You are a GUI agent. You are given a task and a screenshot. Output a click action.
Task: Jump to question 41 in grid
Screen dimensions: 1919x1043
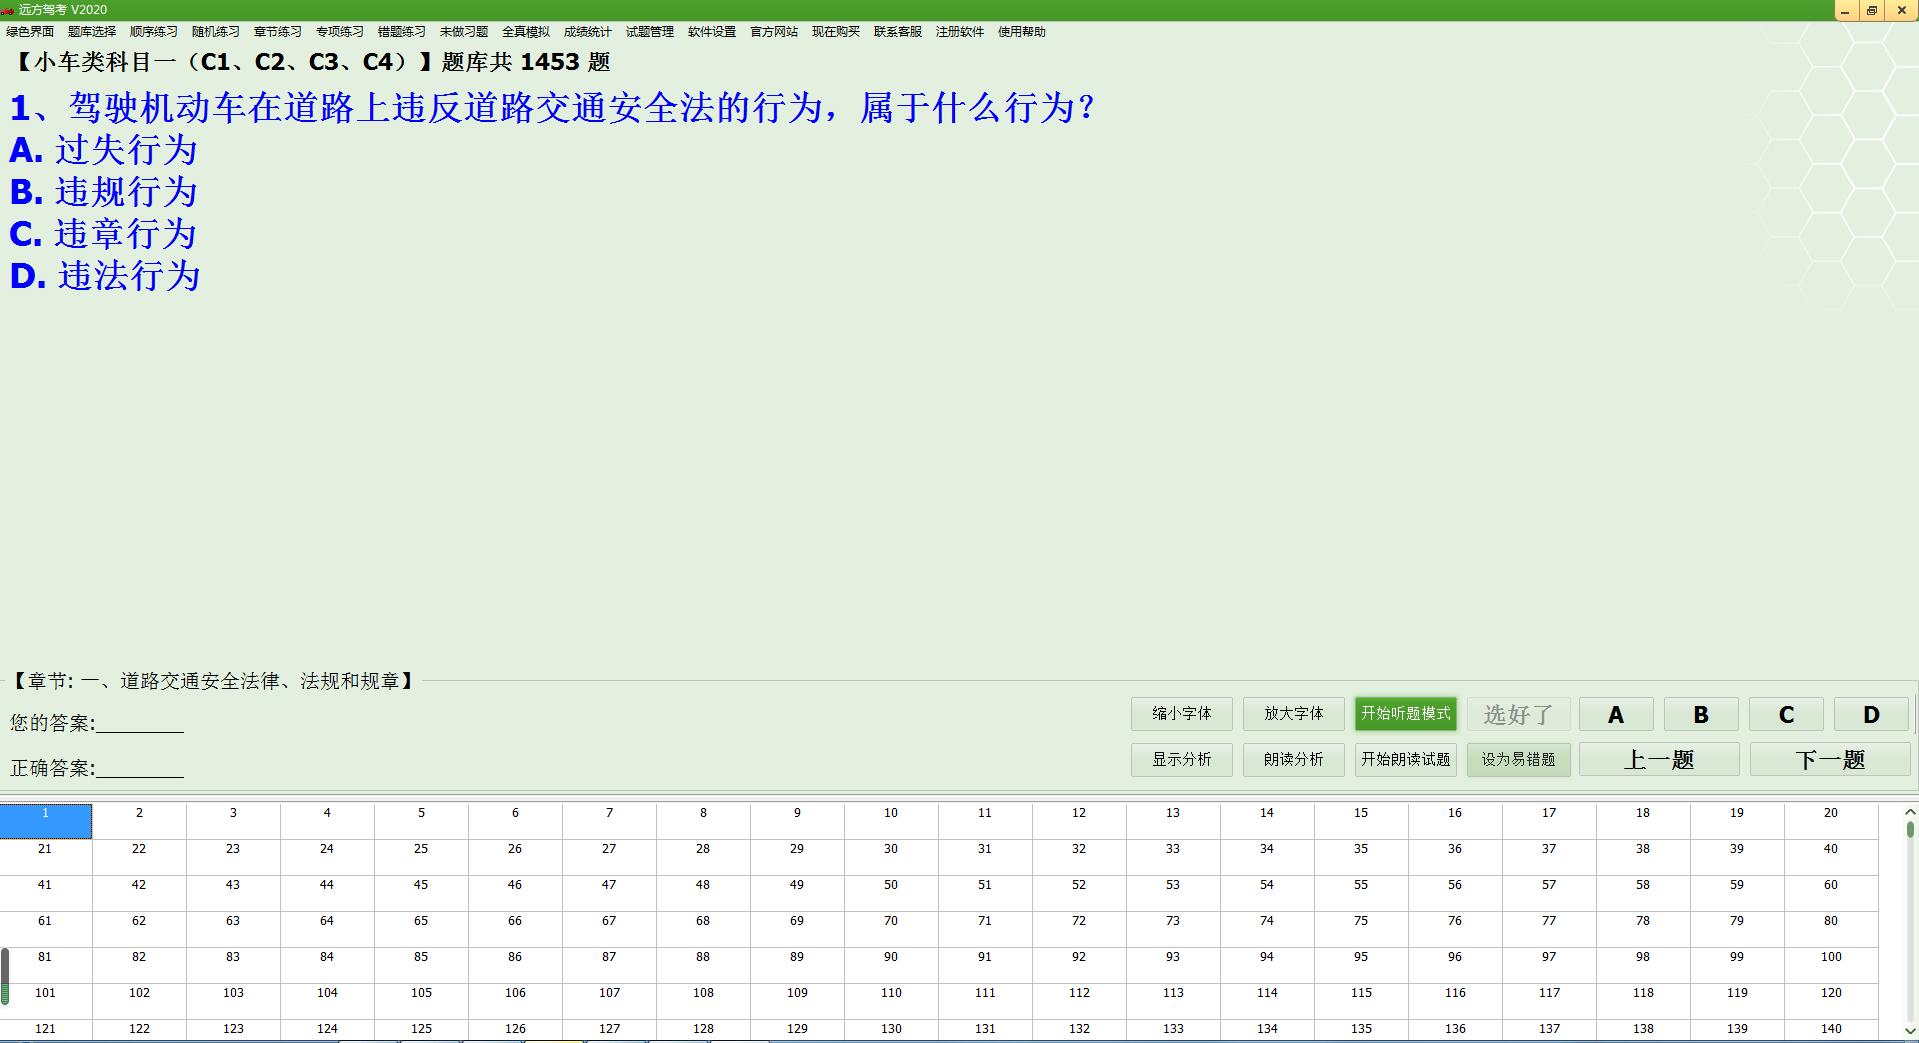tap(45, 893)
